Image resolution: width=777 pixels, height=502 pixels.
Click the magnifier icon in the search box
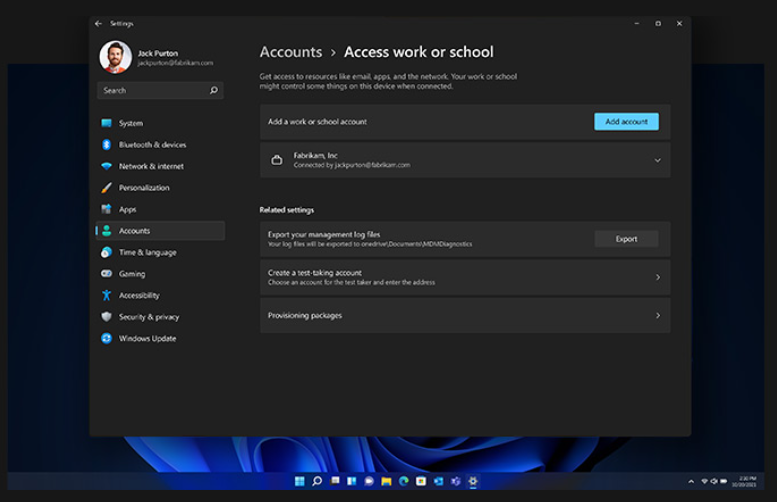coord(213,91)
